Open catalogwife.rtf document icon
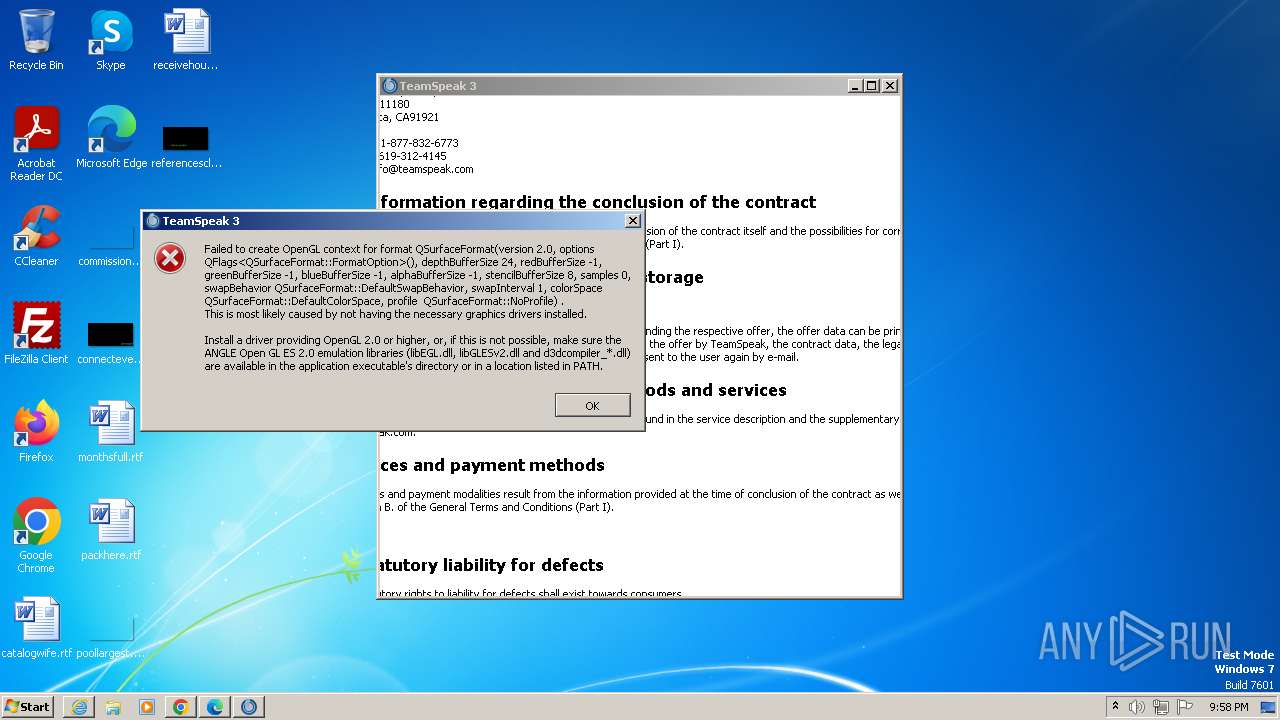This screenshot has width=1280, height=720. coord(36,628)
